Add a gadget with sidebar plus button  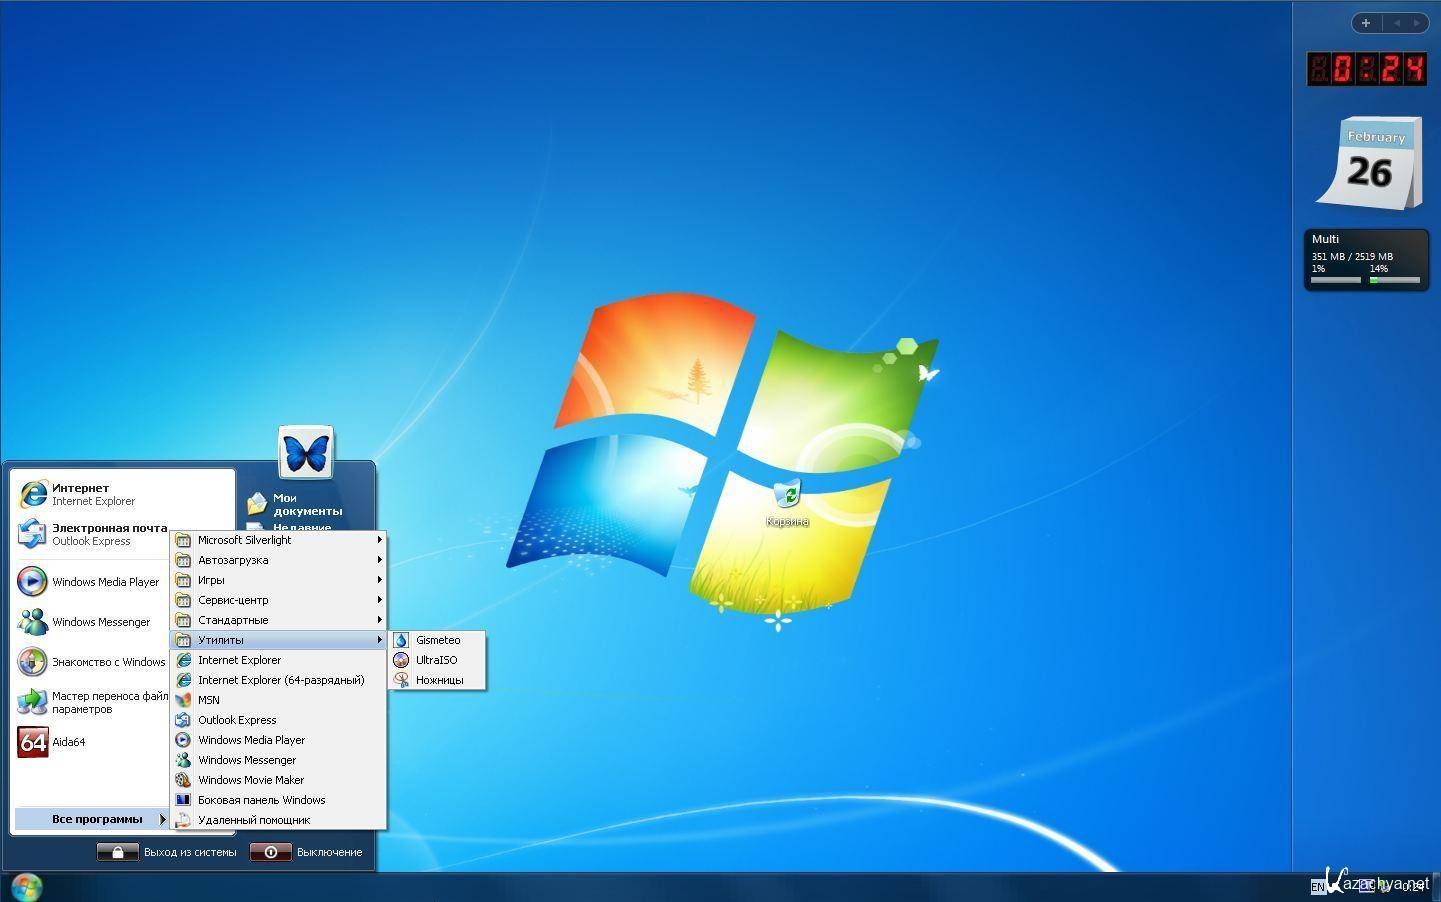pyautogui.click(x=1366, y=22)
